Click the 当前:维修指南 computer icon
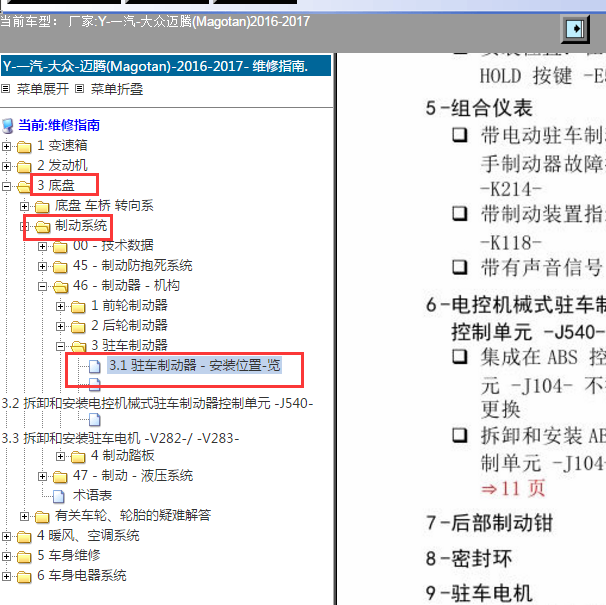Viewport: 606px width, 605px height. point(7,126)
